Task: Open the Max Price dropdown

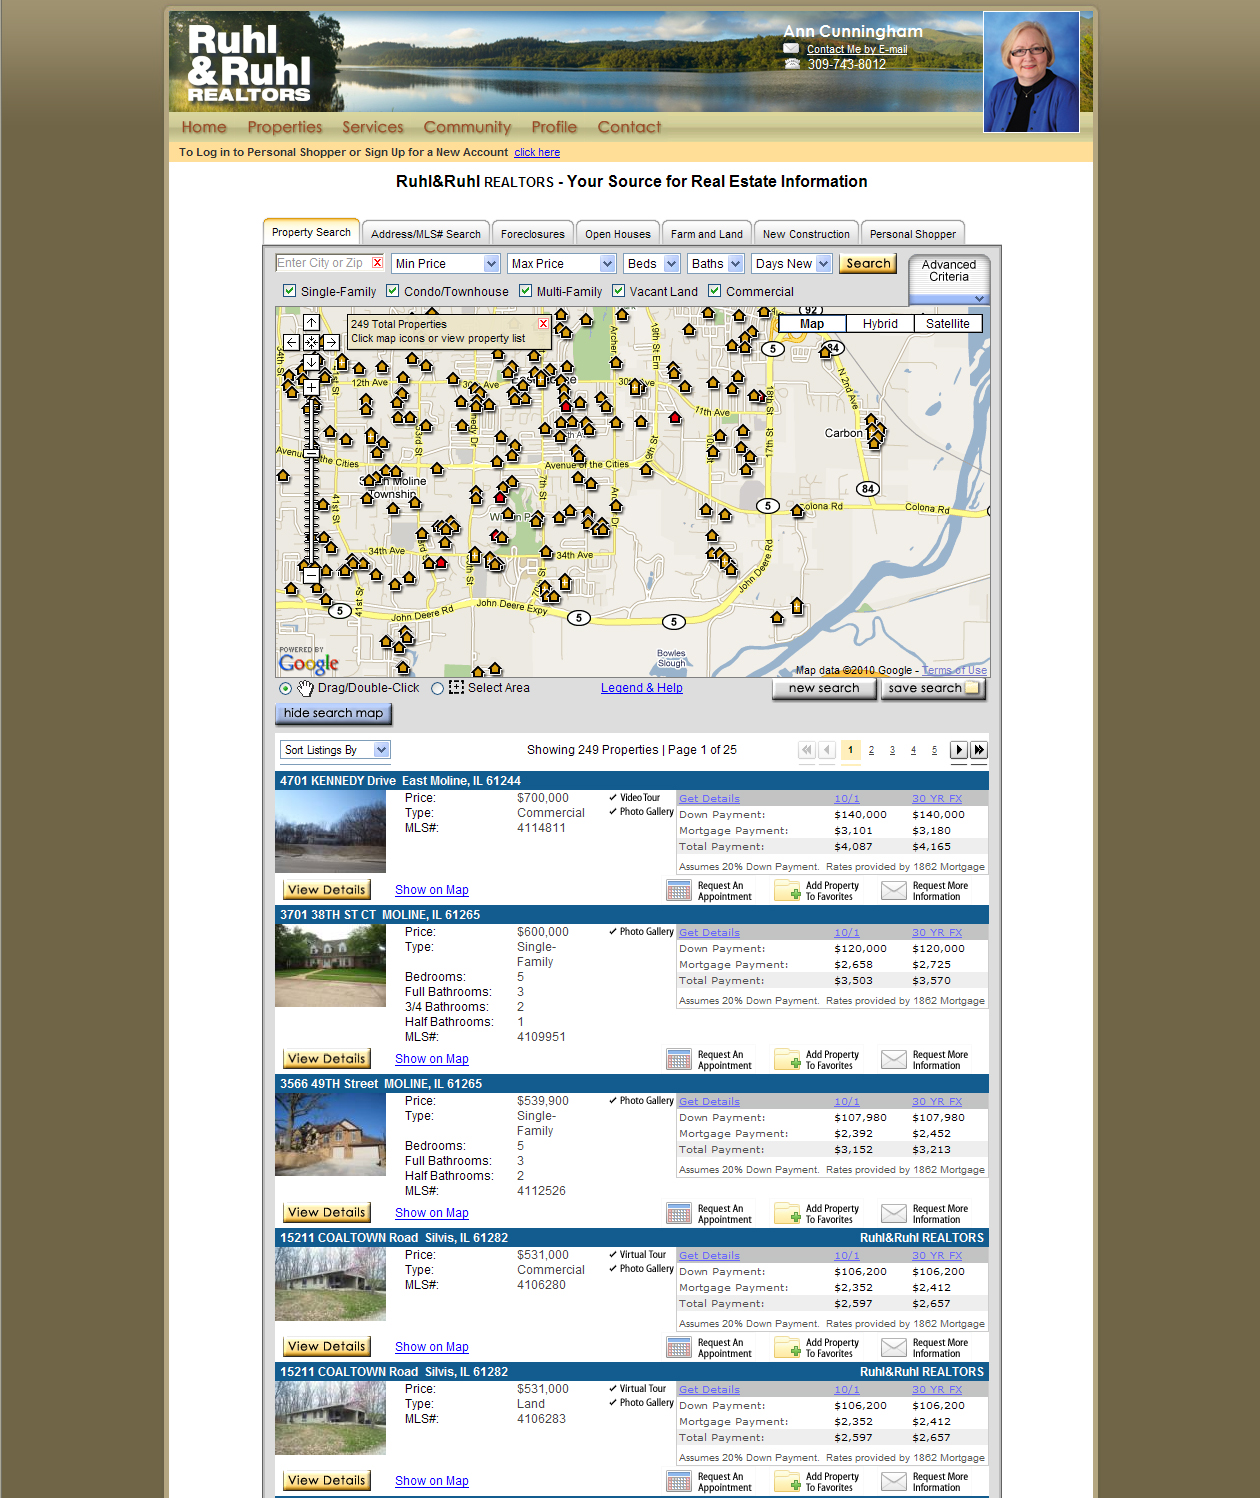Action: click(x=562, y=264)
